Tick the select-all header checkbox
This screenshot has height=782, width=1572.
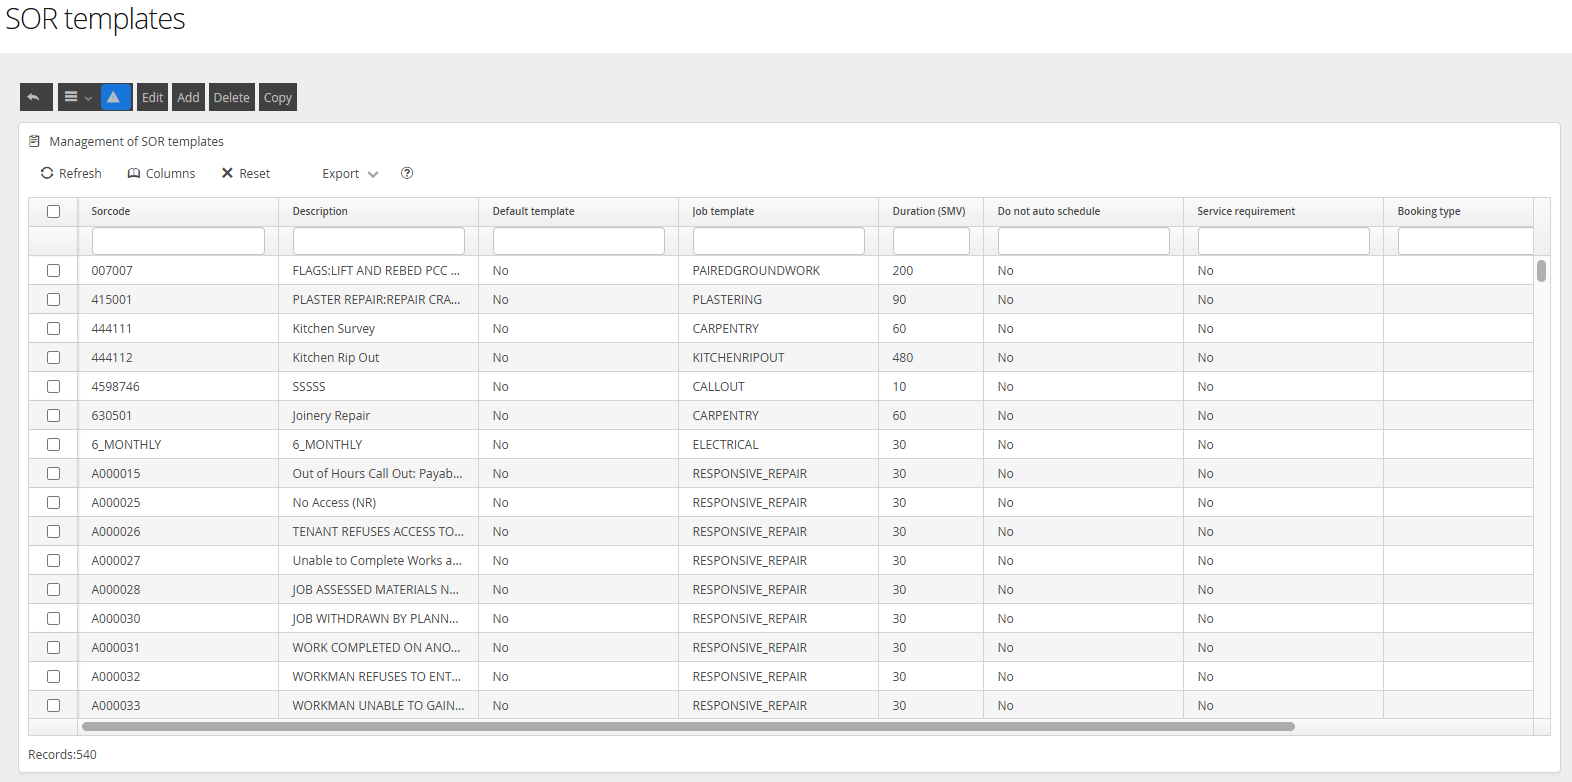54,211
